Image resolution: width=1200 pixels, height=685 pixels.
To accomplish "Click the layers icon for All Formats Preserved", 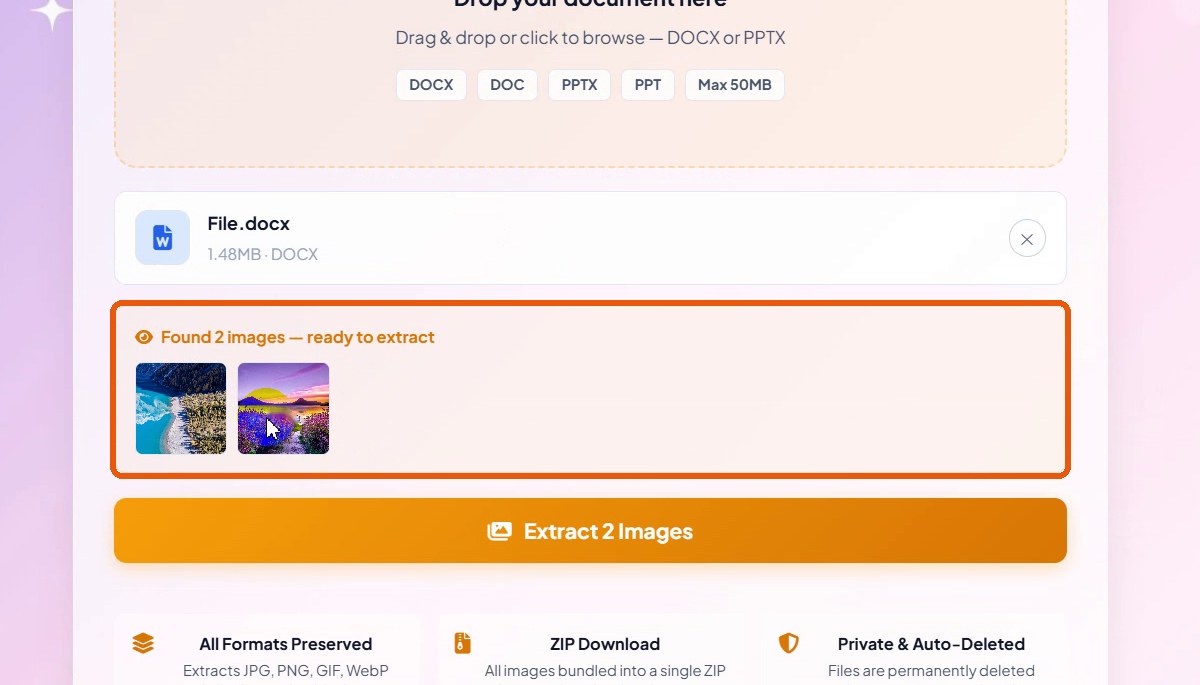I will (x=143, y=643).
